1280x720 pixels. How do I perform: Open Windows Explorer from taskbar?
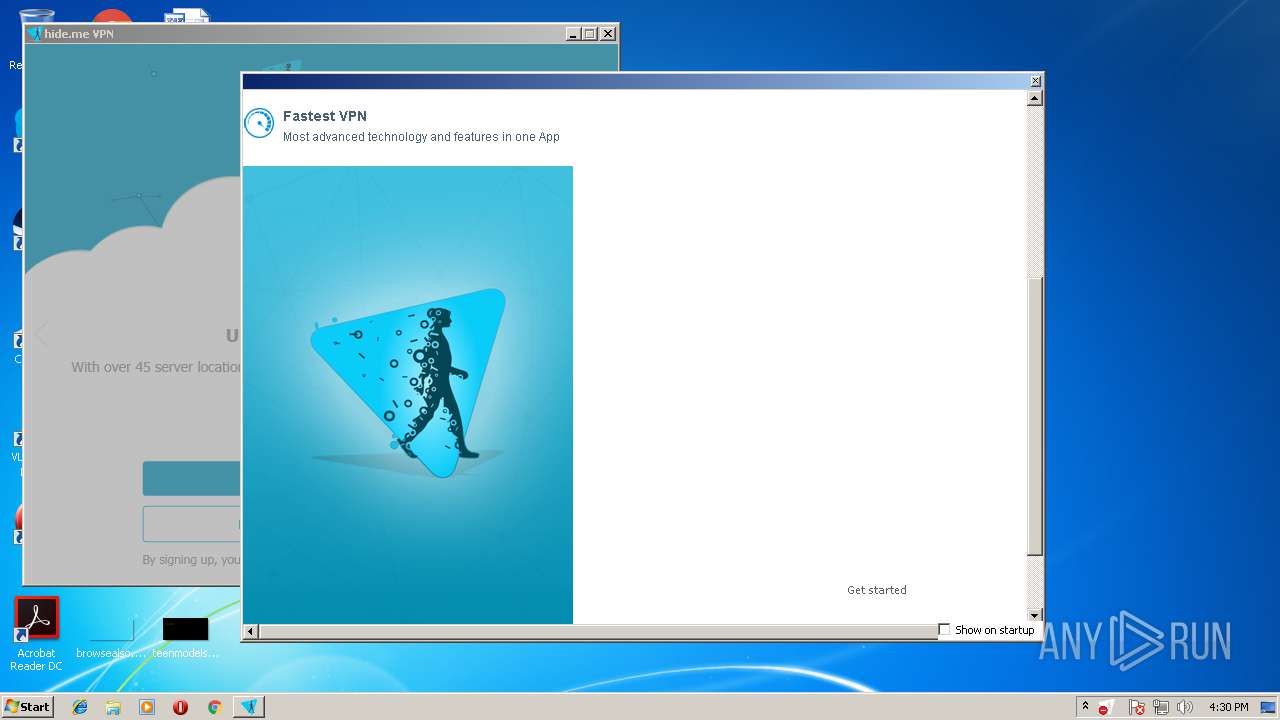point(113,707)
